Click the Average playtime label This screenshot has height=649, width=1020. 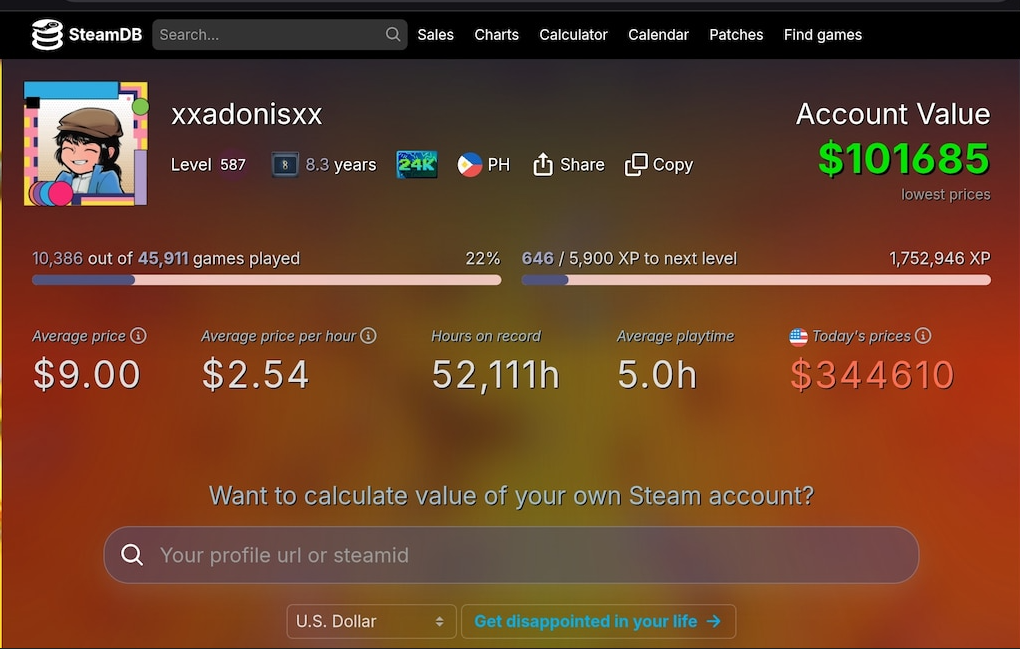675,336
